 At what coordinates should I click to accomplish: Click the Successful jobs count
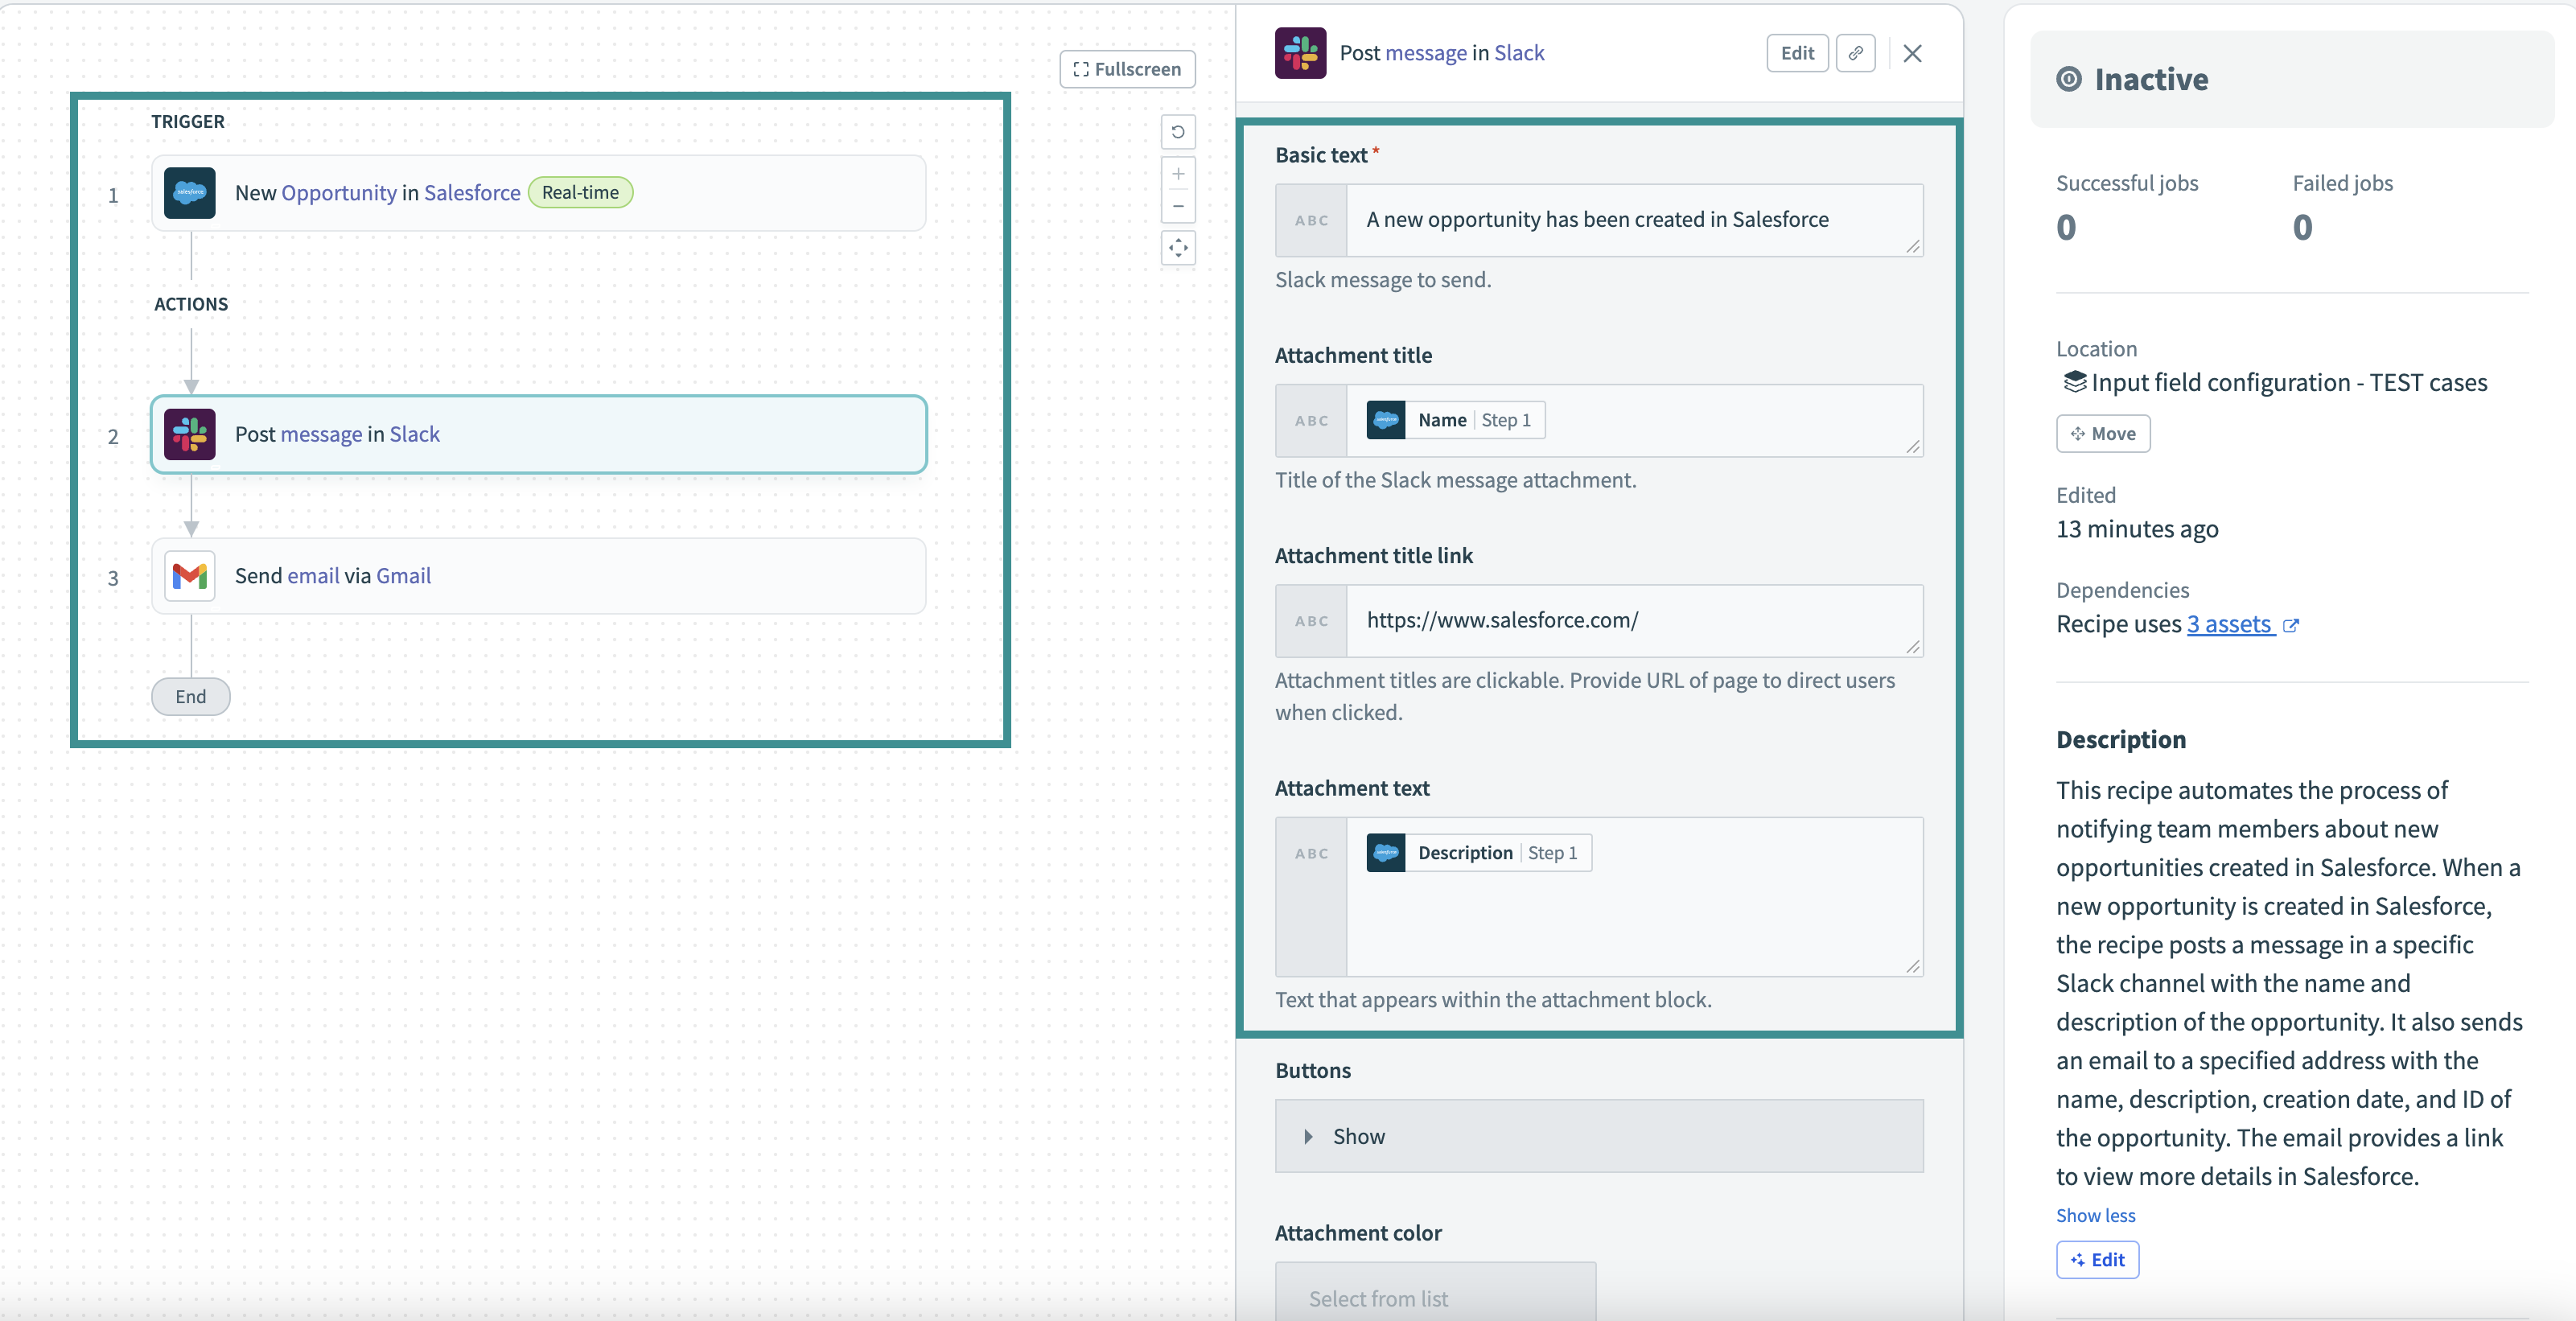pyautogui.click(x=2066, y=227)
